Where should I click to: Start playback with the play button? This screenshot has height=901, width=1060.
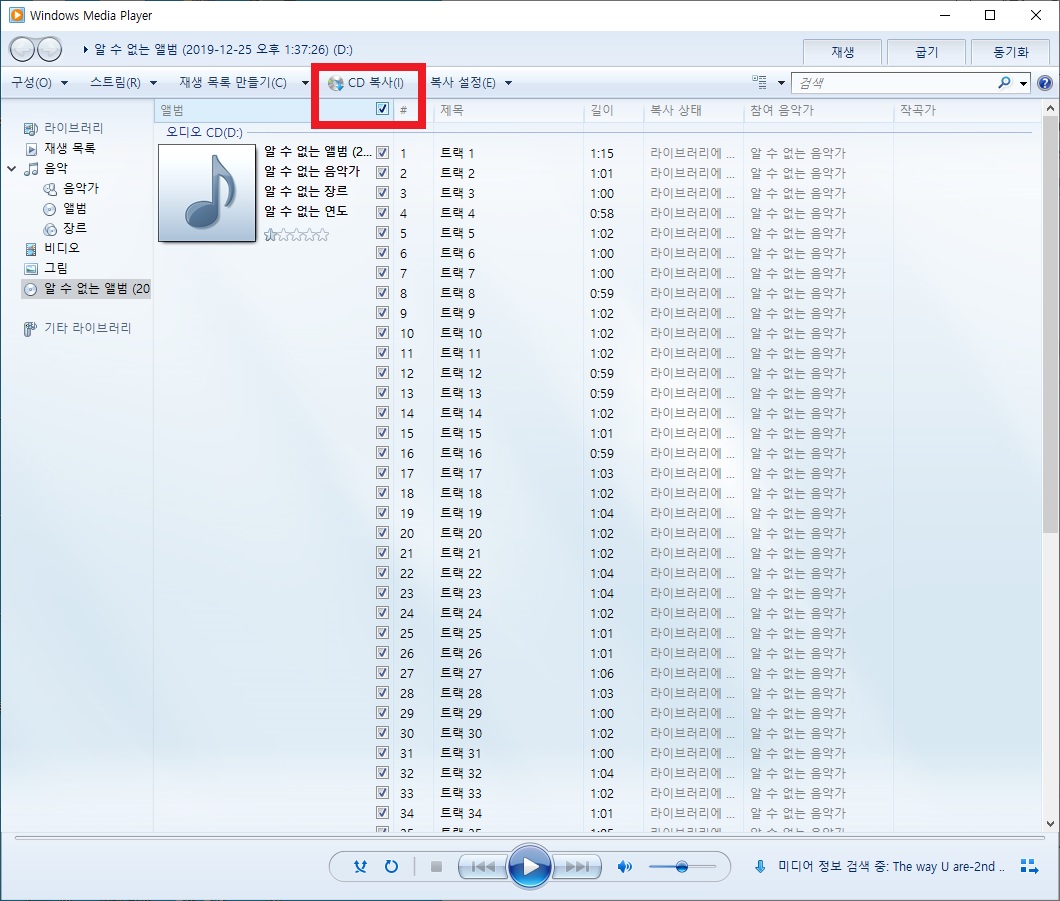pyautogui.click(x=529, y=866)
